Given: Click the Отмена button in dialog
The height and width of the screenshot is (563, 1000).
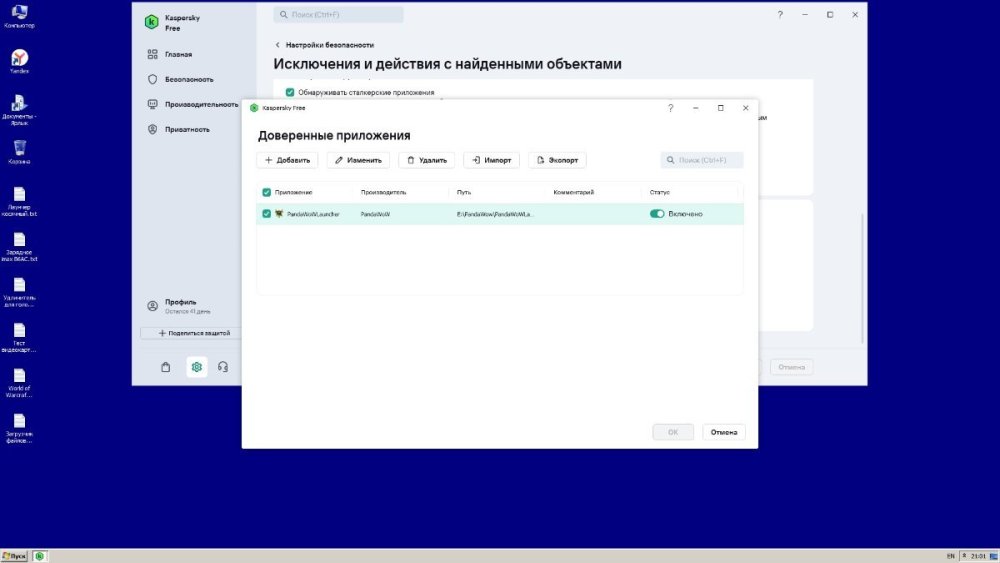Looking at the screenshot, I should 724,432.
